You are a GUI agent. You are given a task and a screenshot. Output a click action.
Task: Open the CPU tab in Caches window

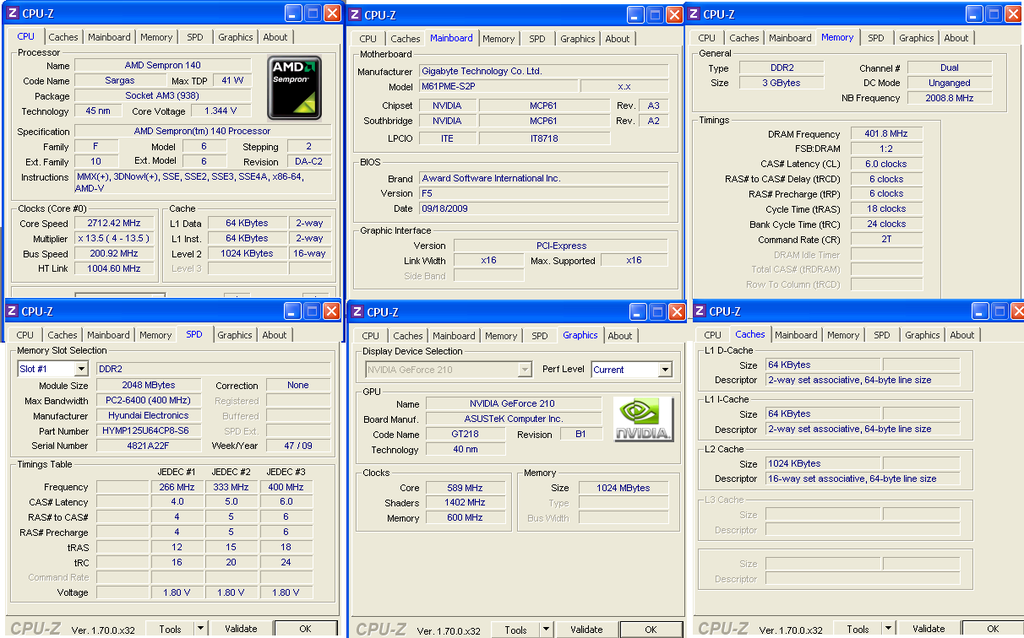[712, 335]
